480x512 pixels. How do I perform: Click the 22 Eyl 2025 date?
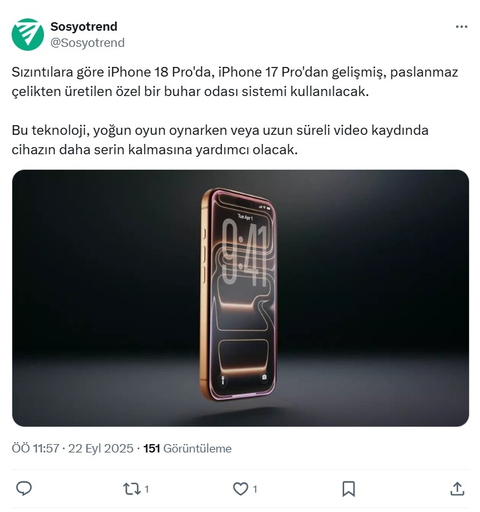[101, 448]
